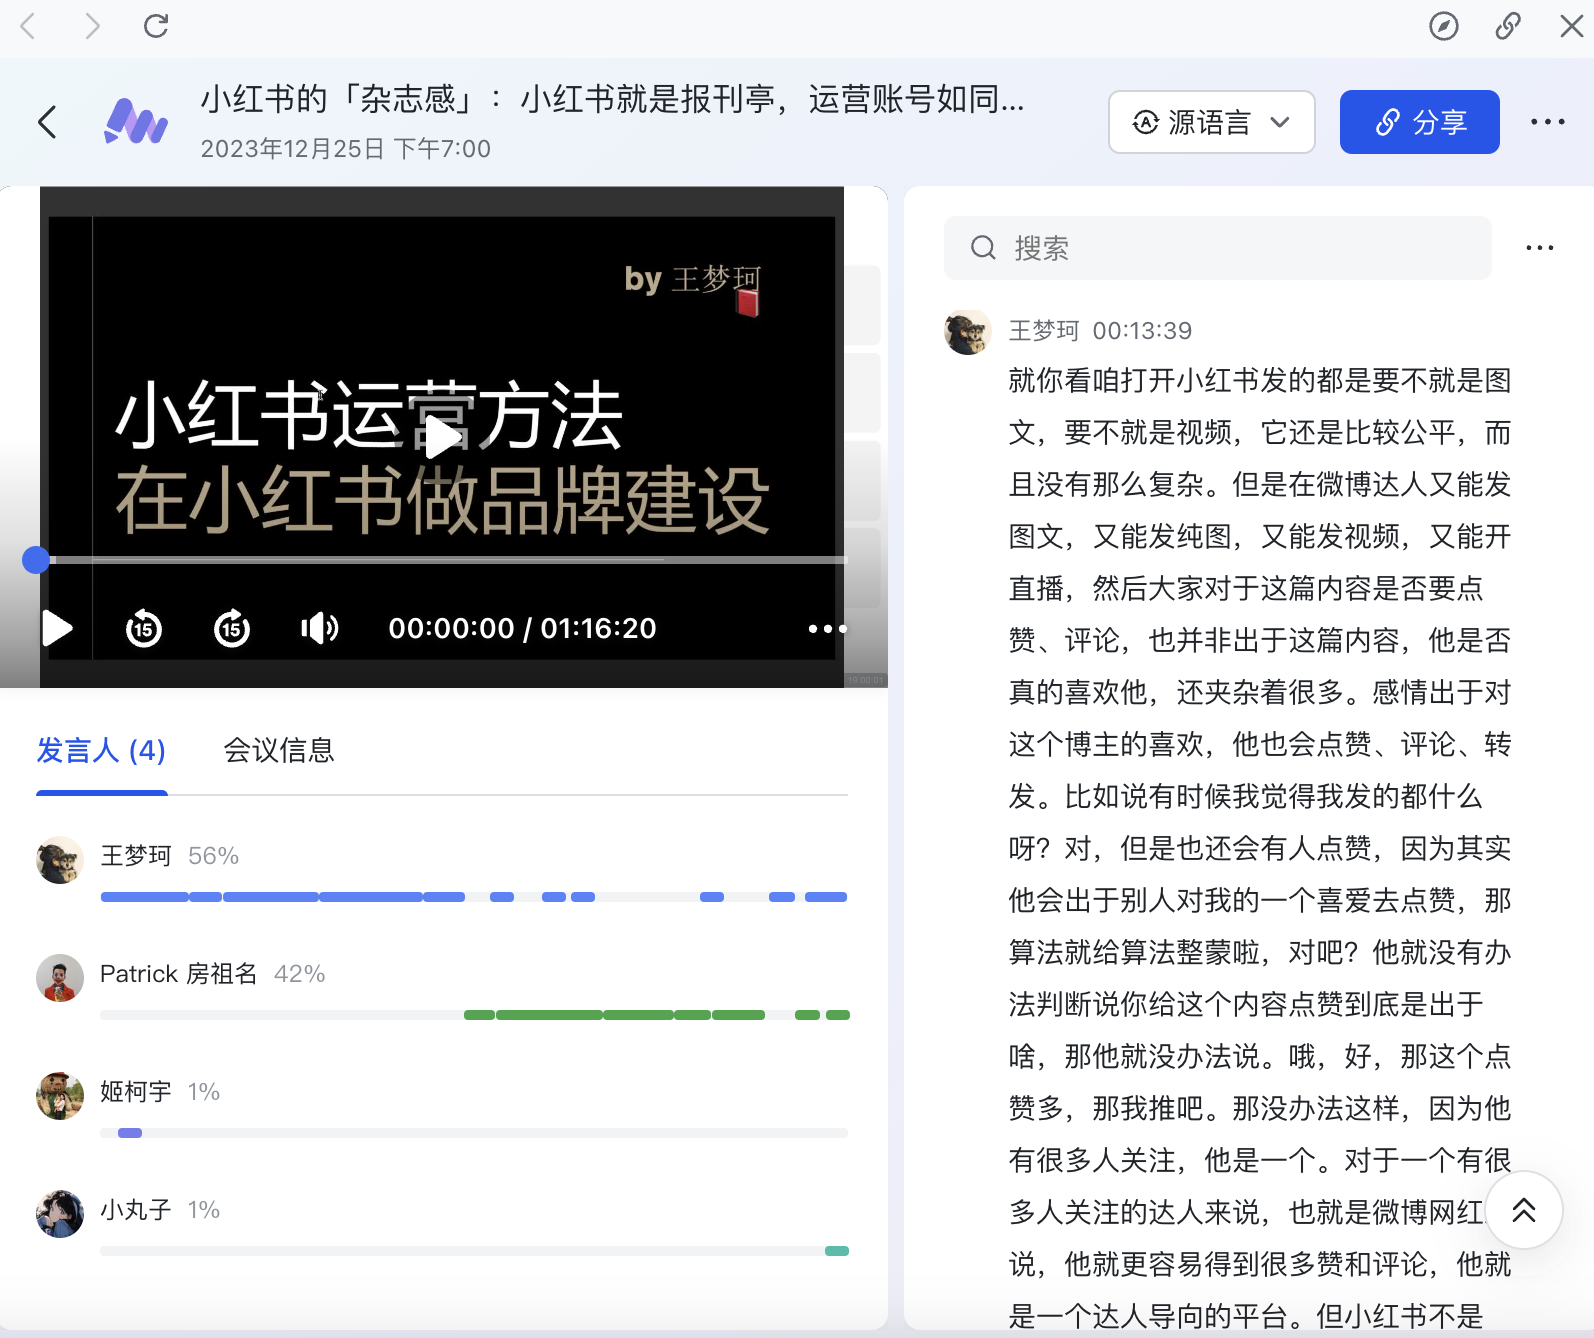
Task: Click 王梦珂 avatar in transcript
Action: click(x=968, y=331)
